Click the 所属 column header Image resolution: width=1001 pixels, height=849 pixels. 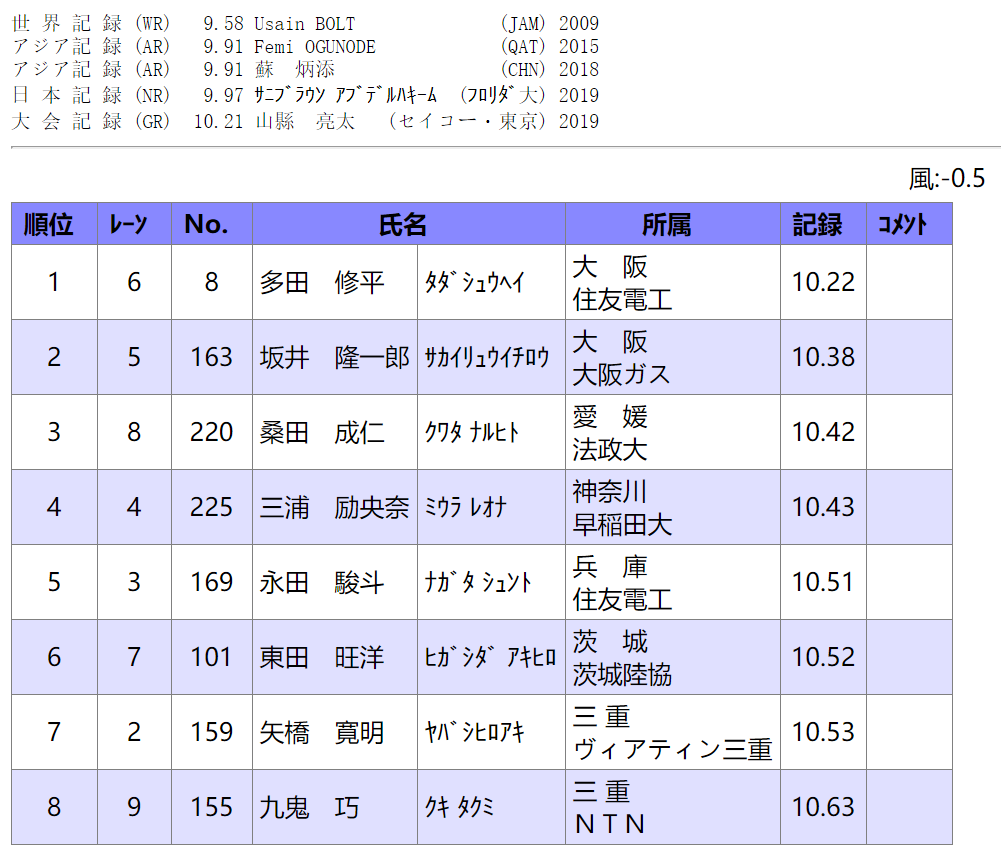coord(672,224)
